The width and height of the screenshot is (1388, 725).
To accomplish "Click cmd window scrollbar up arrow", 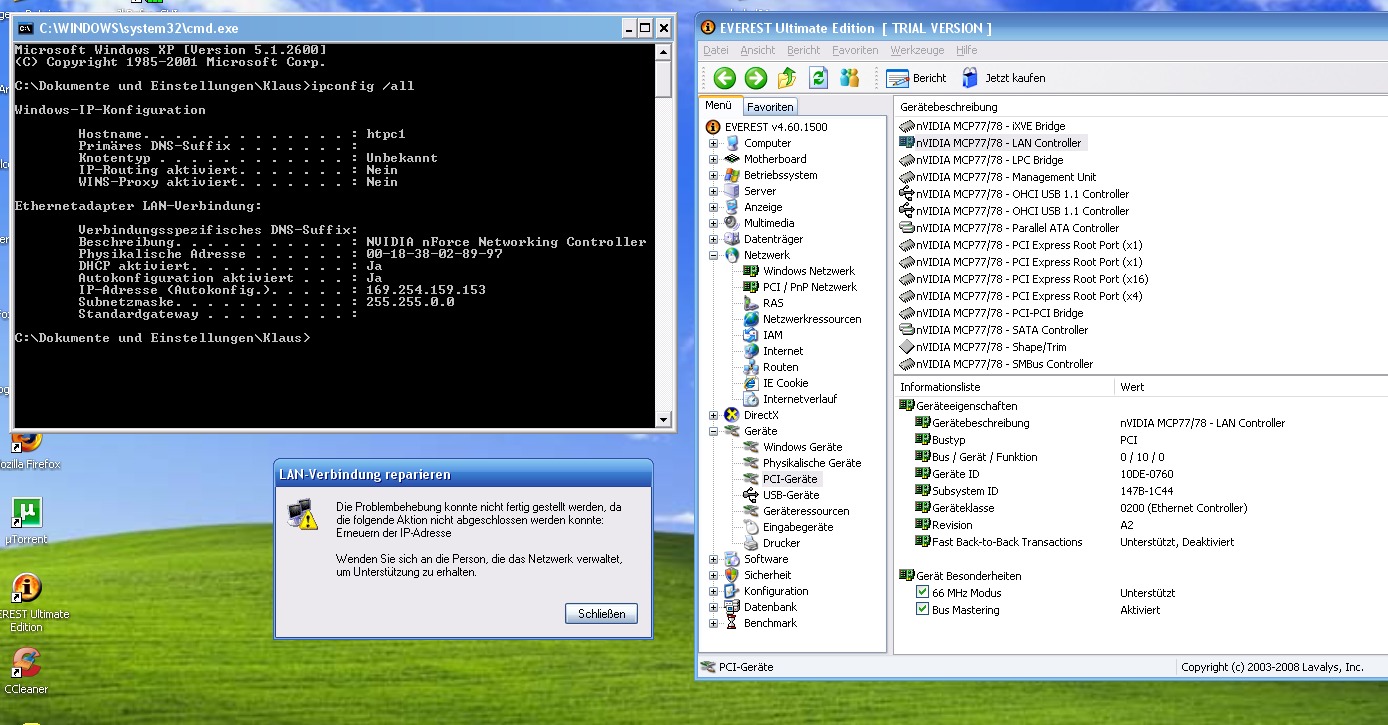I will (664, 50).
